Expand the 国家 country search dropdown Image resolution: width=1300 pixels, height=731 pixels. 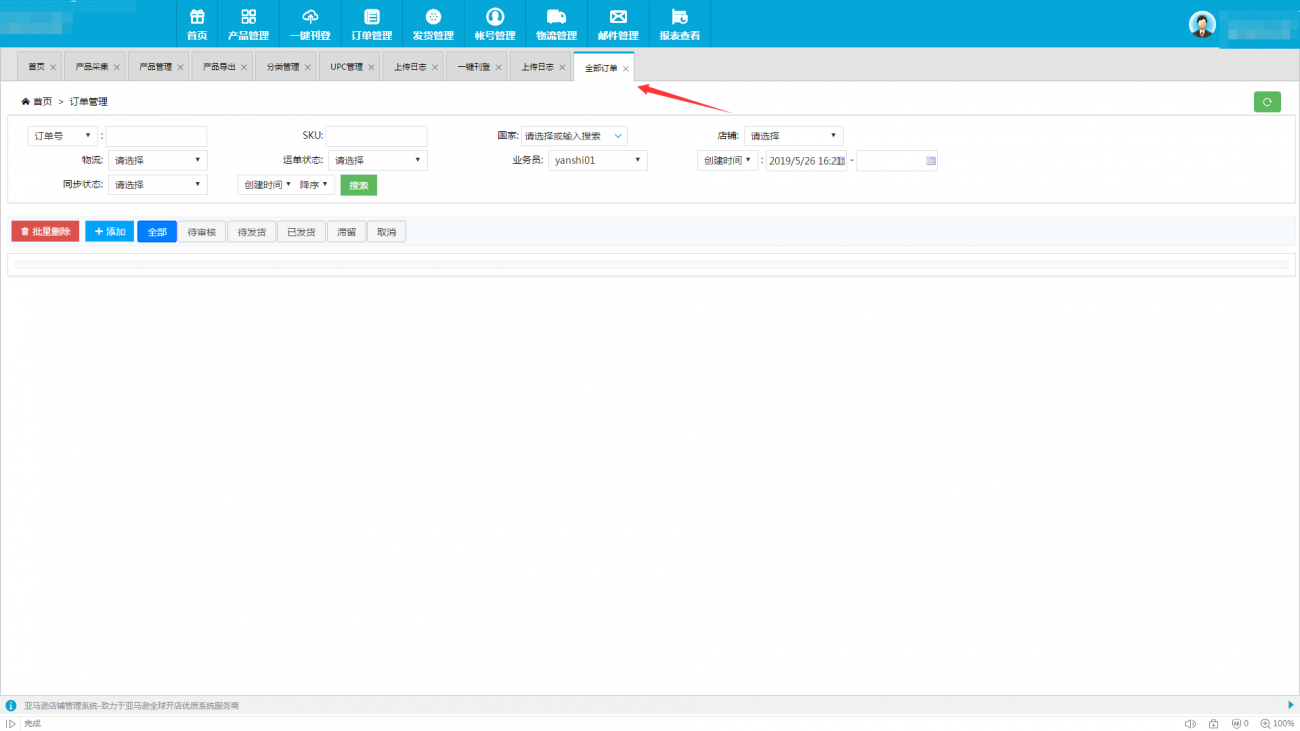[574, 136]
